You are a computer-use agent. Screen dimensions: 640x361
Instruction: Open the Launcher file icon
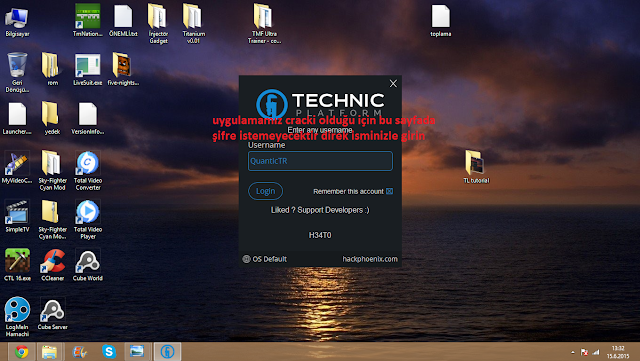pyautogui.click(x=17, y=118)
